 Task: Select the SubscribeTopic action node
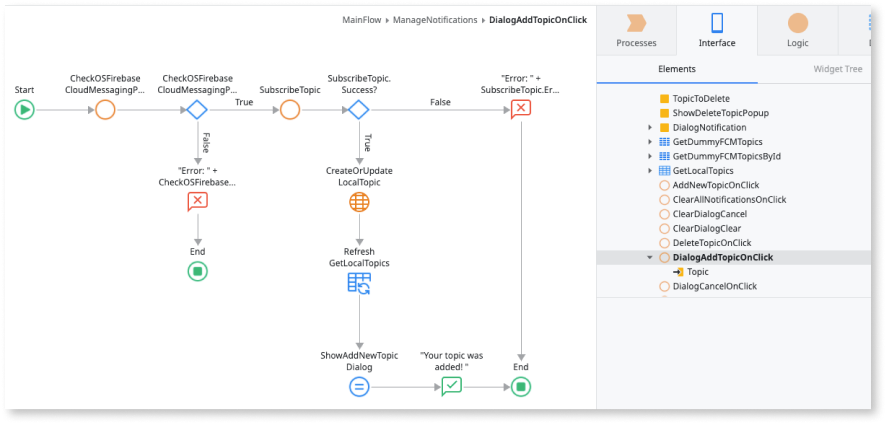[x=290, y=110]
